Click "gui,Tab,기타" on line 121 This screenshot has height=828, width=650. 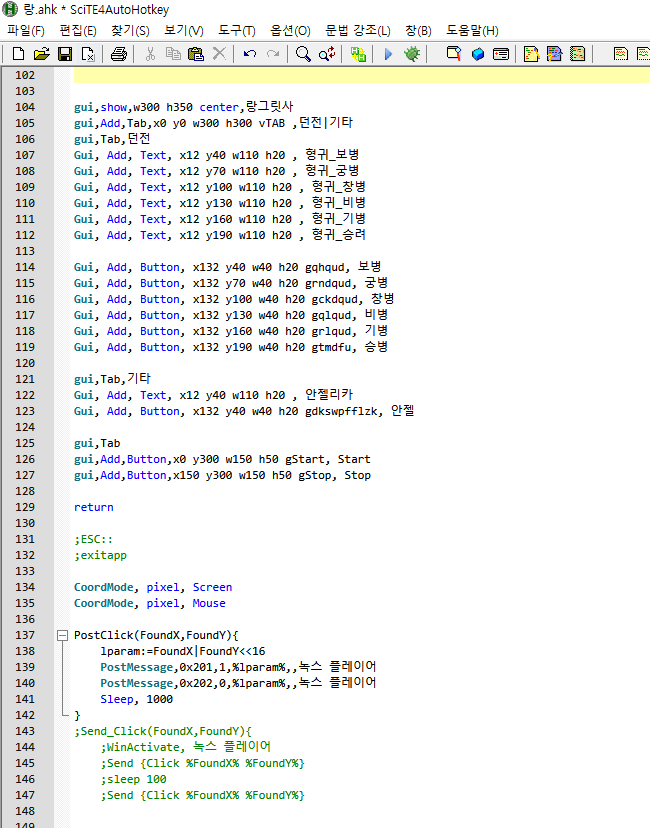click(x=112, y=379)
